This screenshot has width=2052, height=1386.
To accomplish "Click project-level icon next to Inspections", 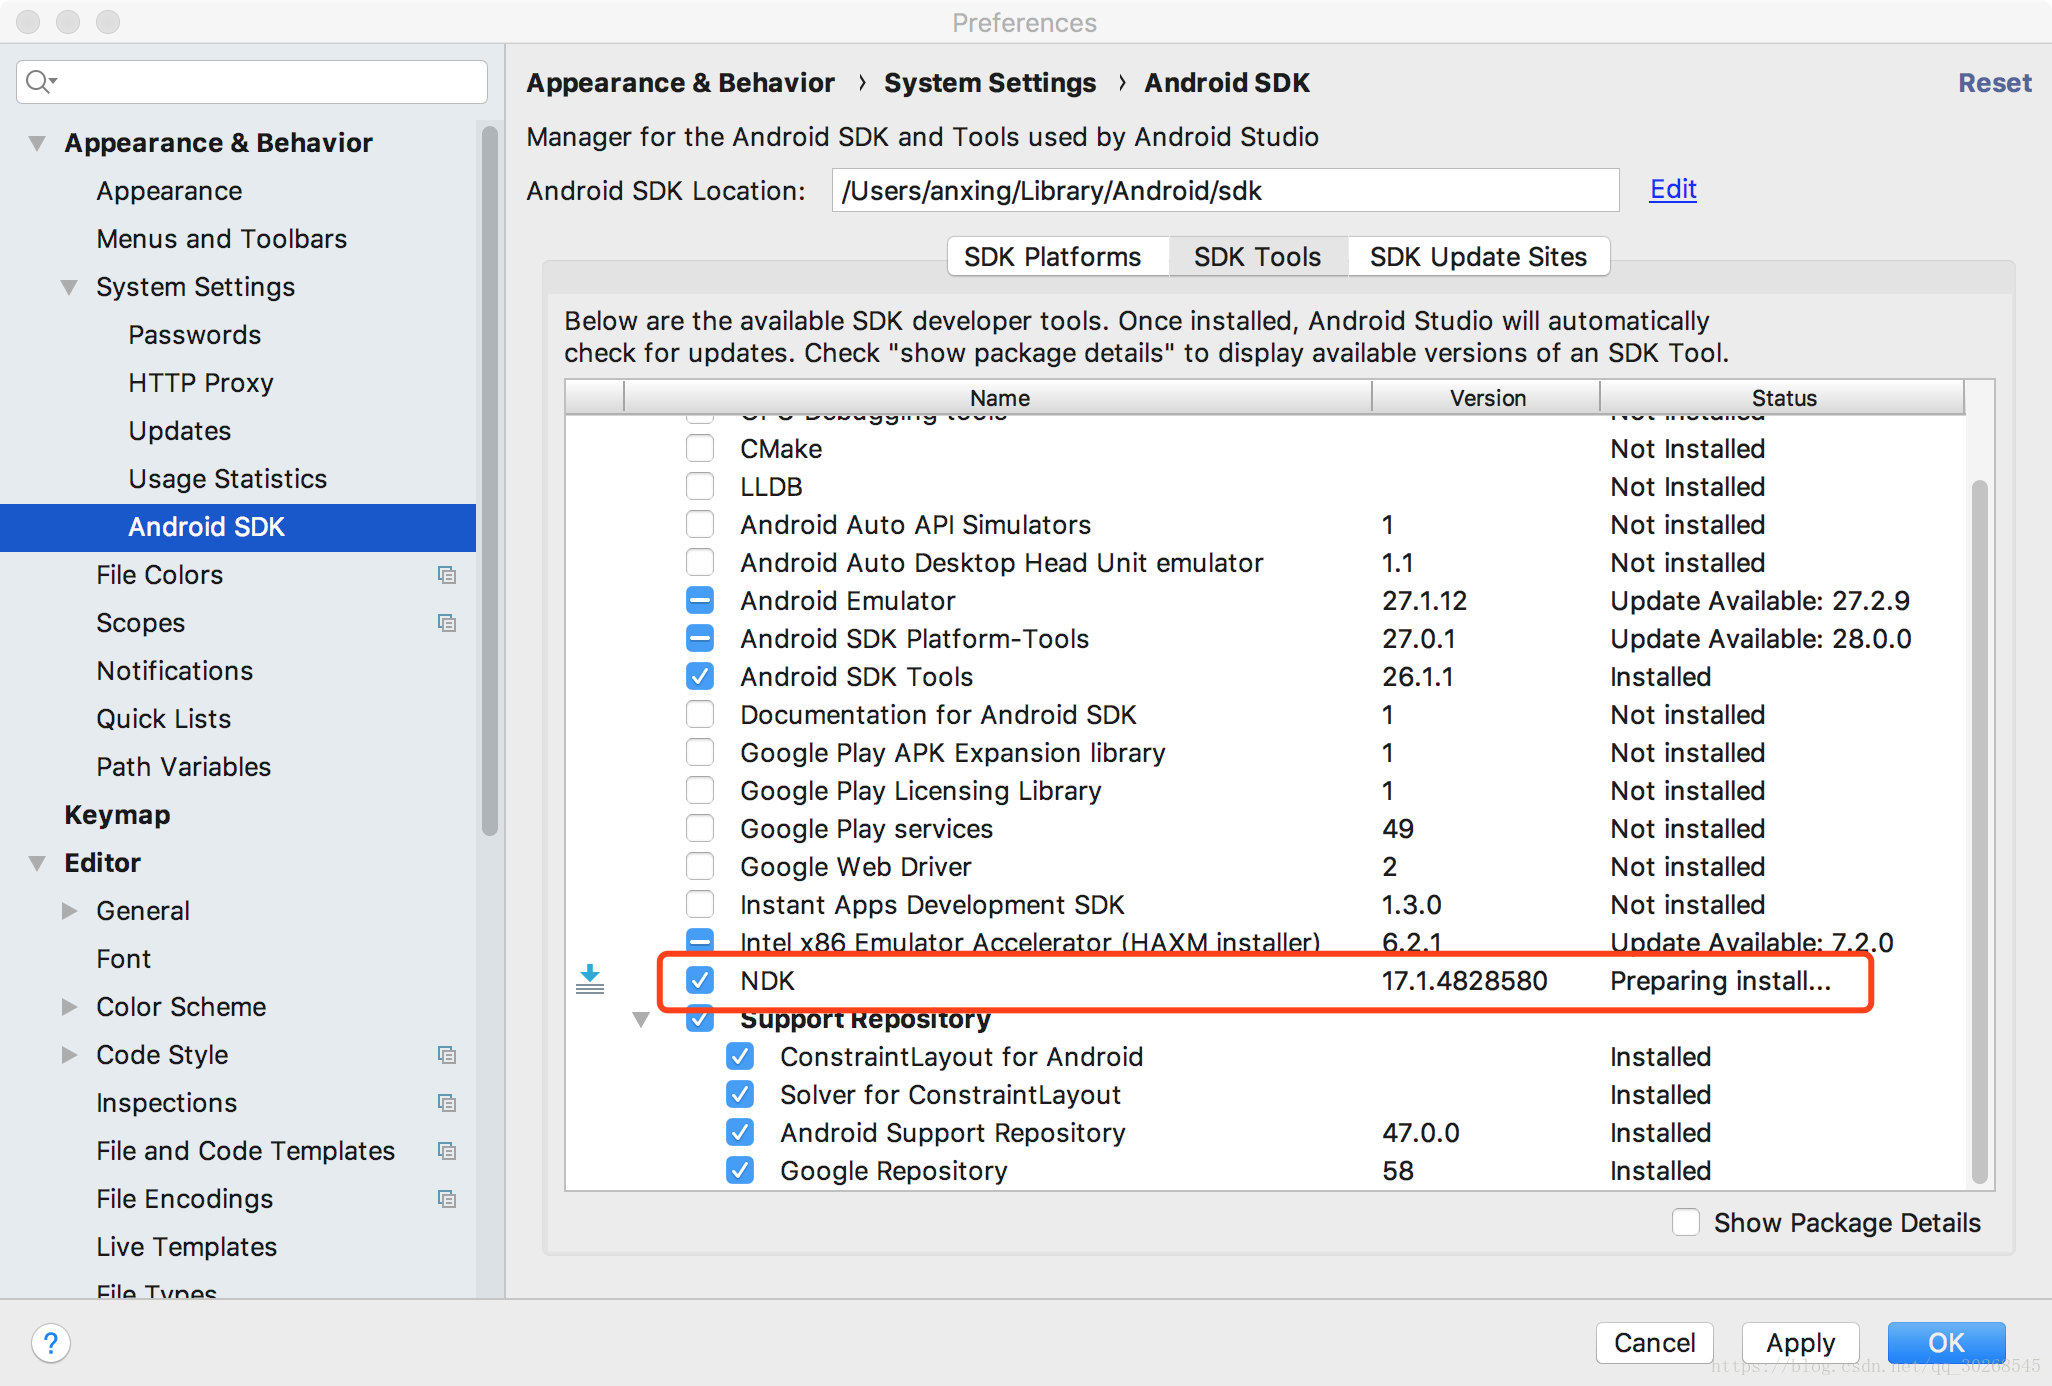I will [x=447, y=1103].
